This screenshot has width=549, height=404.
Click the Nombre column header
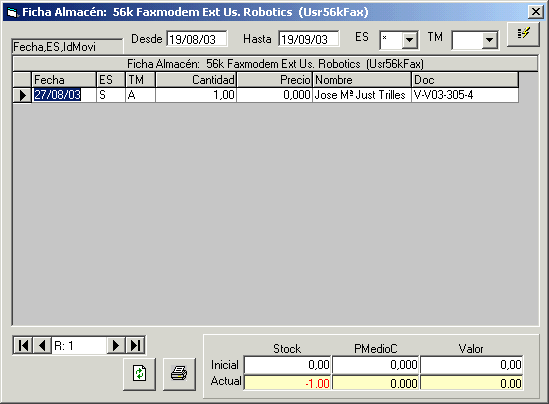point(362,80)
